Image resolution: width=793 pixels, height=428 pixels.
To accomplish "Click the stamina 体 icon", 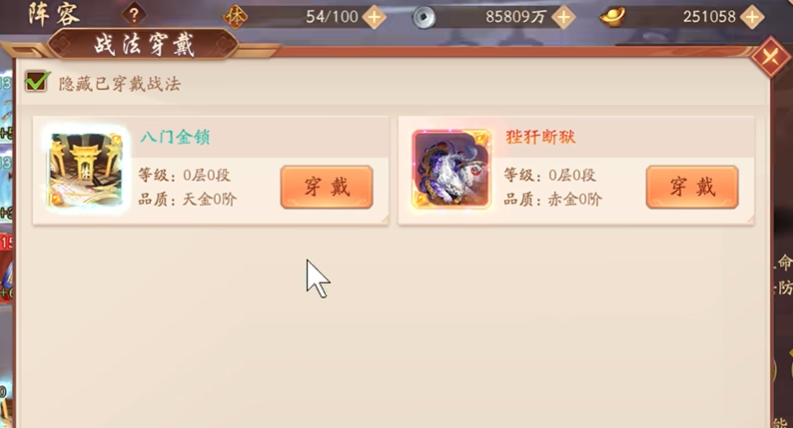I will 236,17.
